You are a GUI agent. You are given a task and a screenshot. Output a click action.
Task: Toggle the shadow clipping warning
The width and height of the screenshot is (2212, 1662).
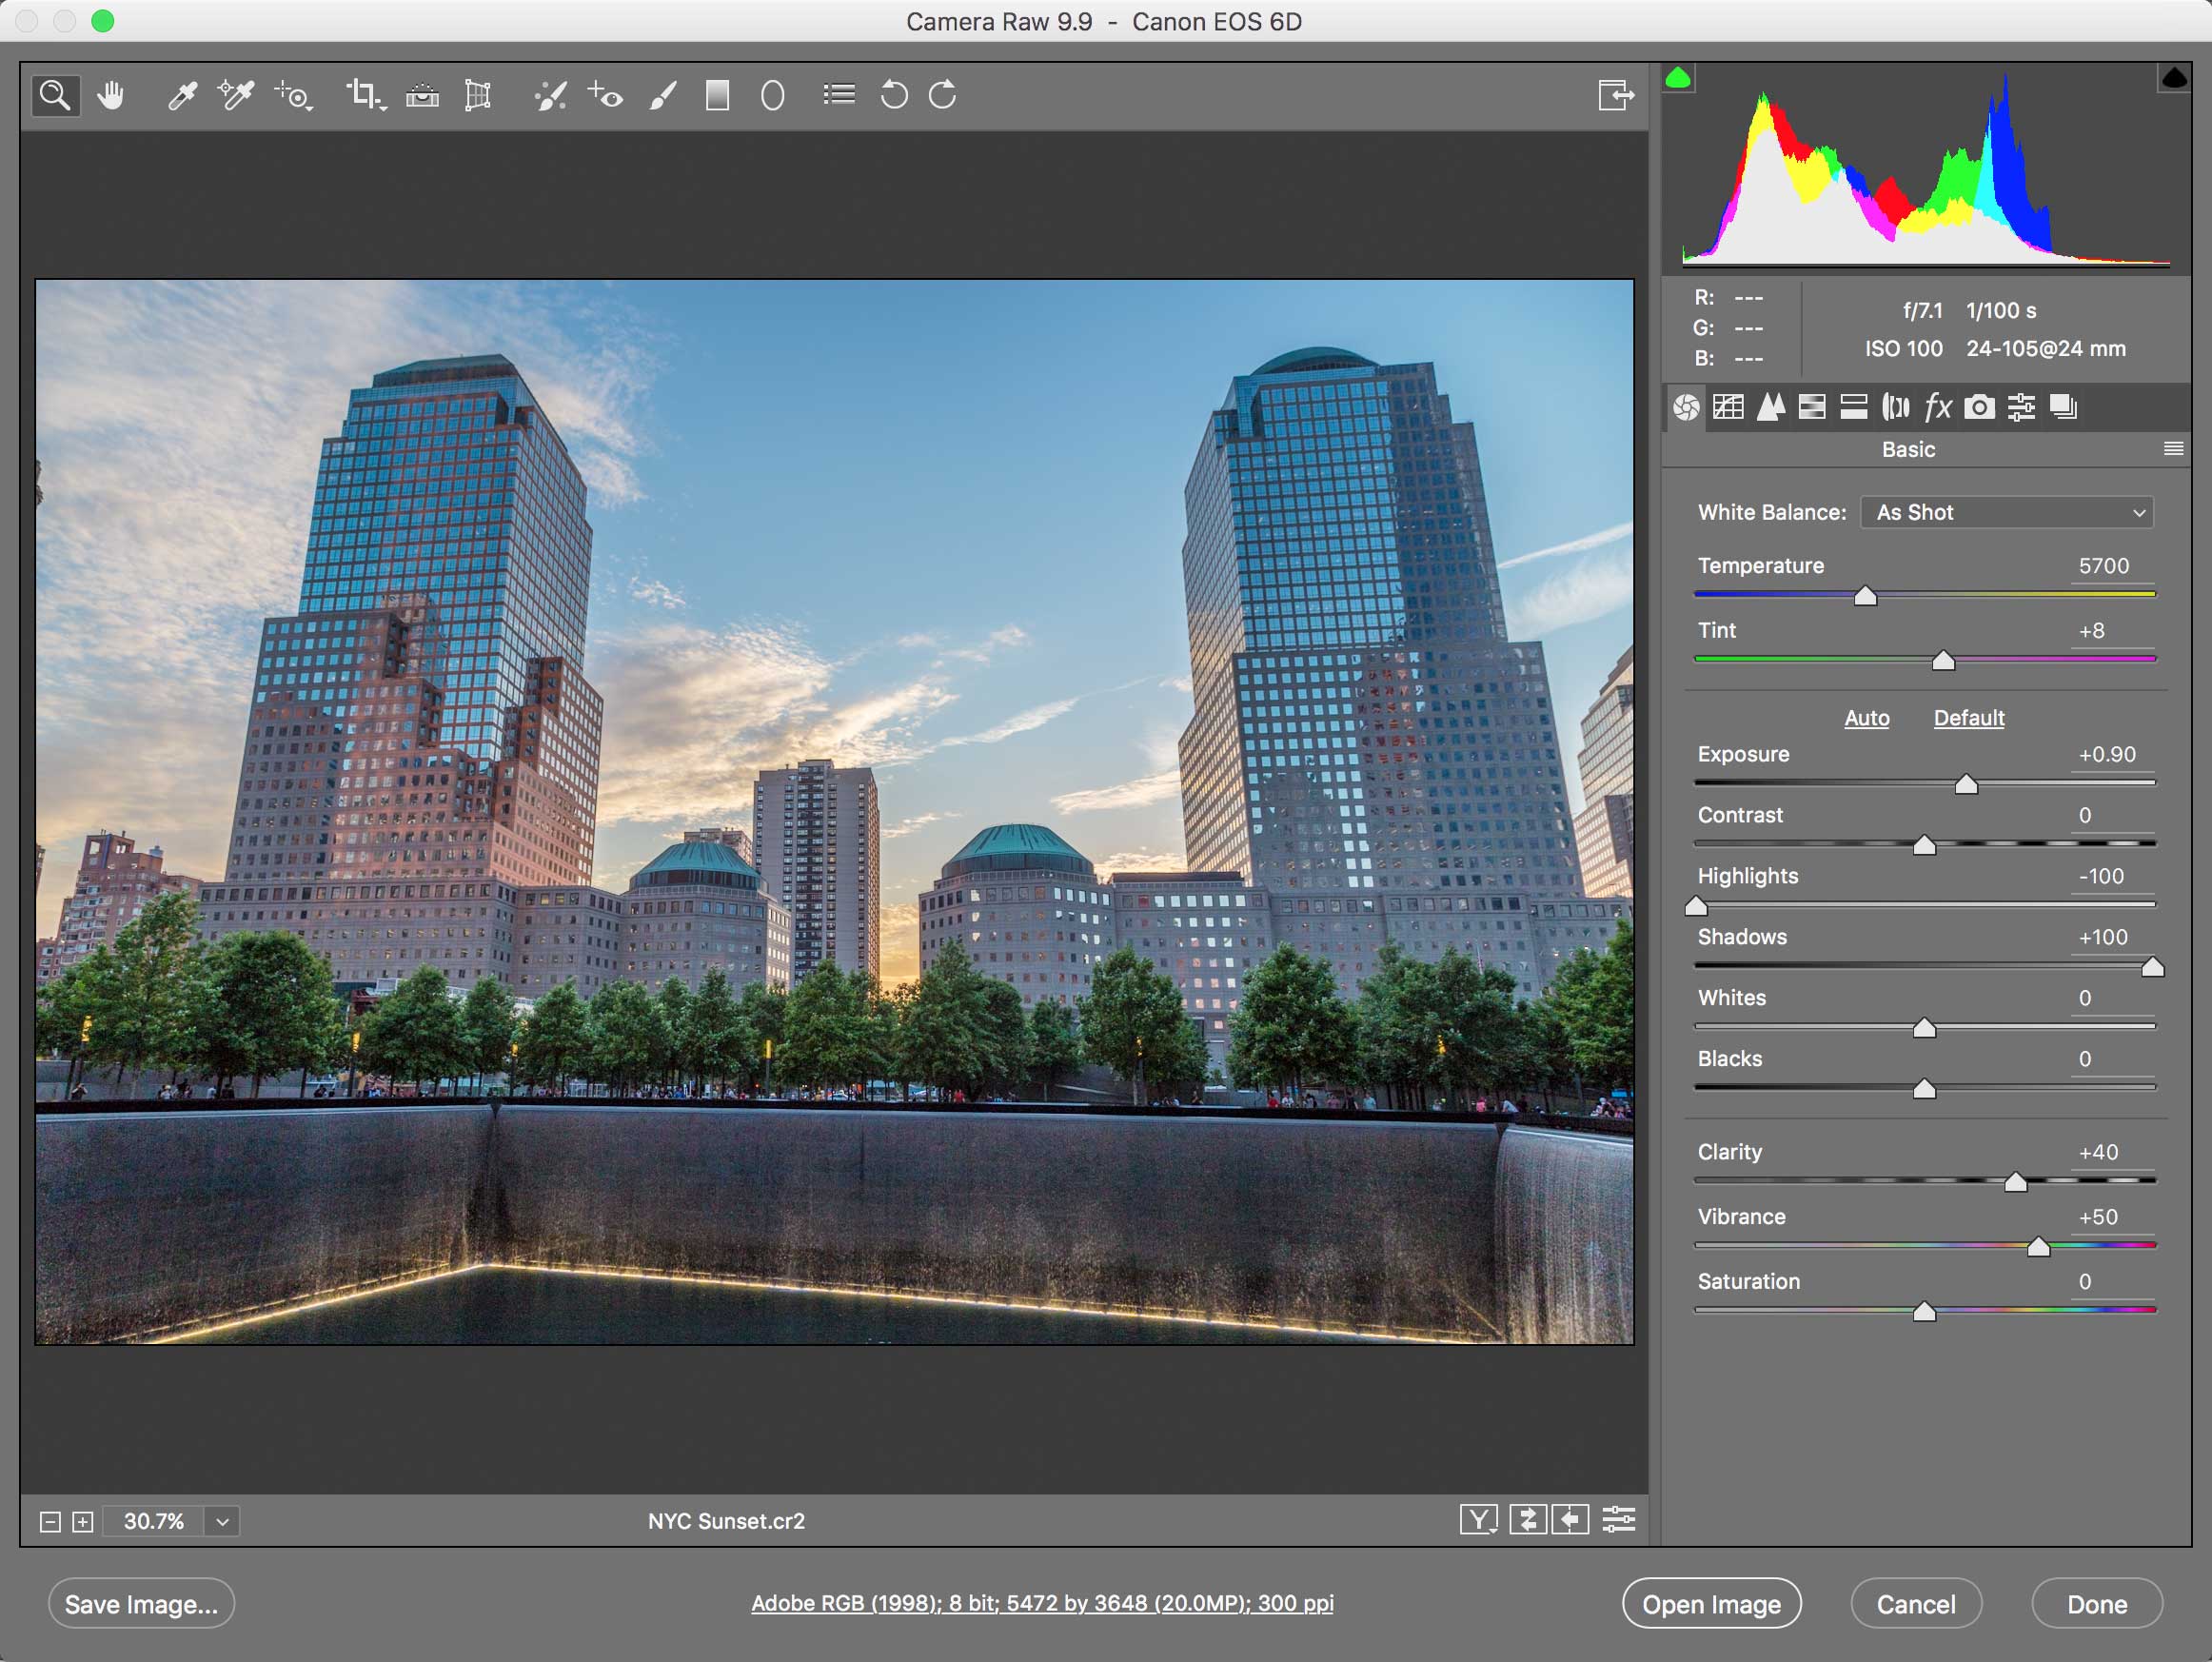click(x=1680, y=77)
